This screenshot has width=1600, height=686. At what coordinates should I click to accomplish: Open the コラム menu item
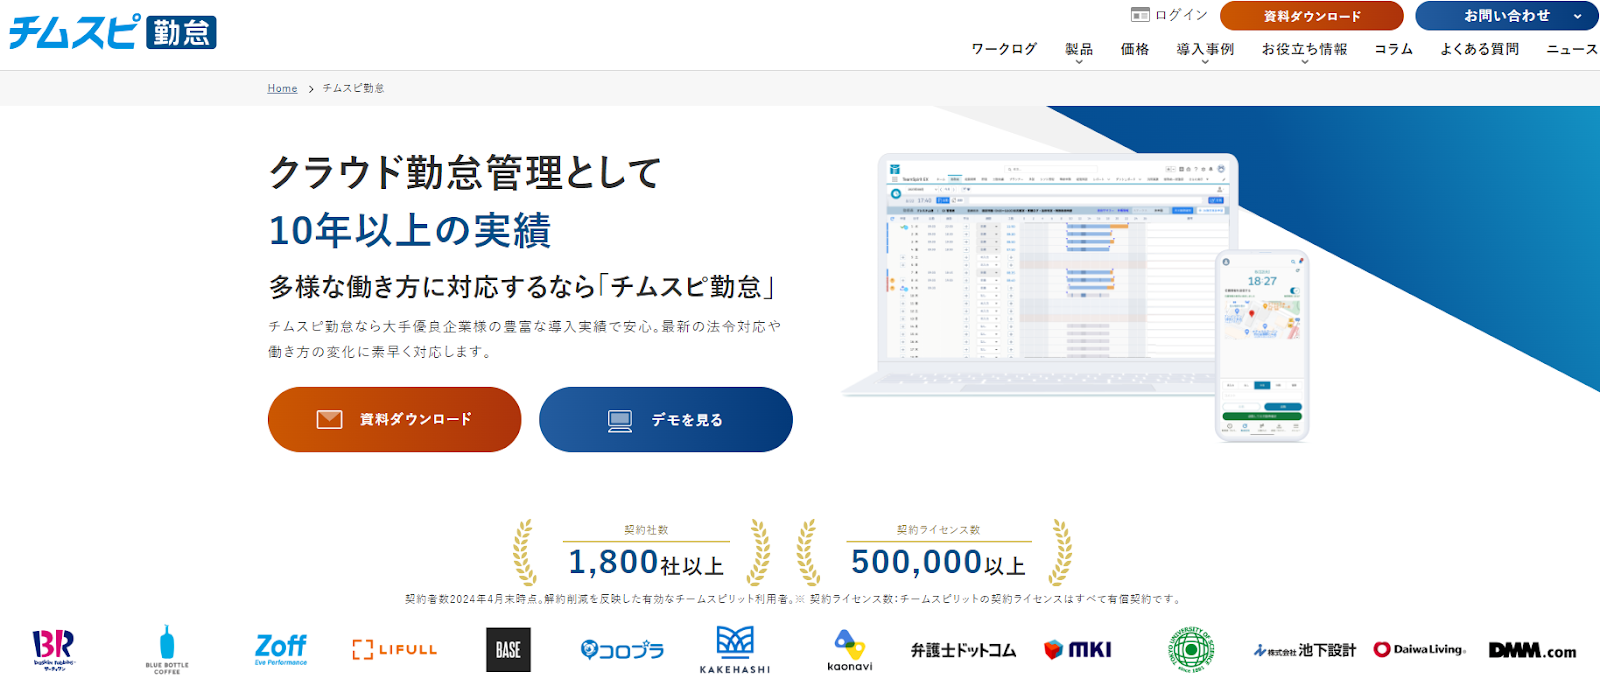1393,49
